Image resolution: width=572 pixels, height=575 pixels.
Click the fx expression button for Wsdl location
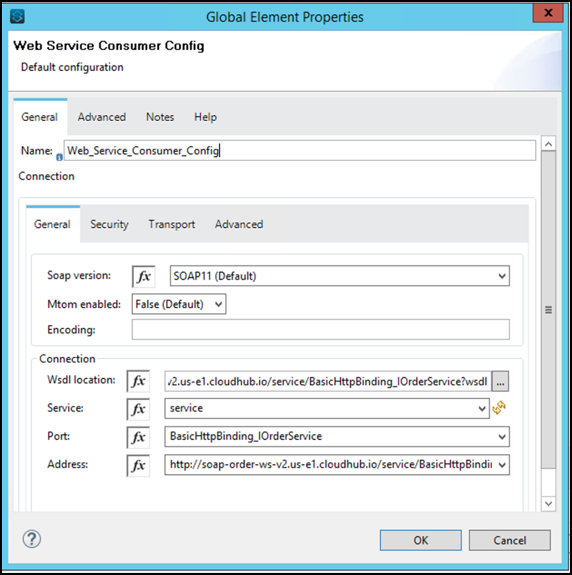[138, 381]
